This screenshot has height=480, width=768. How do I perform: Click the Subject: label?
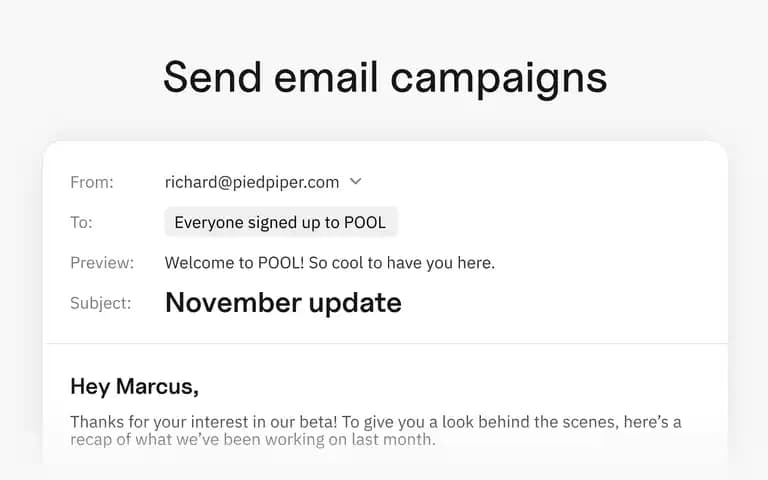(100, 303)
